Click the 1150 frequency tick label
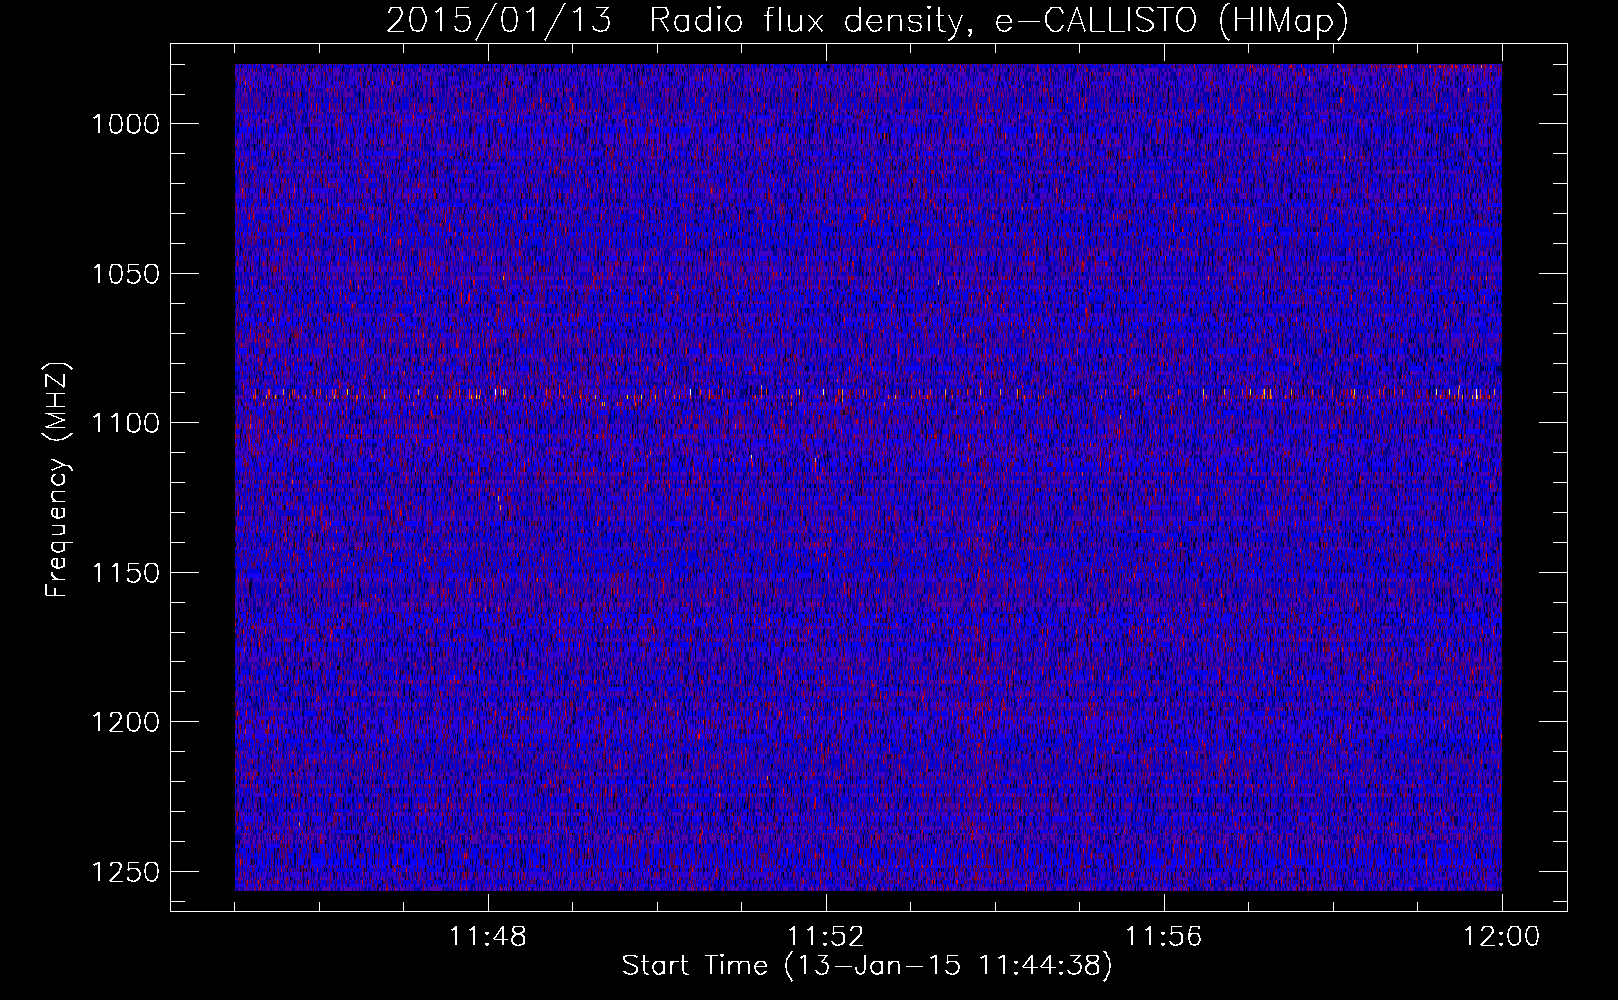Screen dimensions: 1618x1000 125,573
